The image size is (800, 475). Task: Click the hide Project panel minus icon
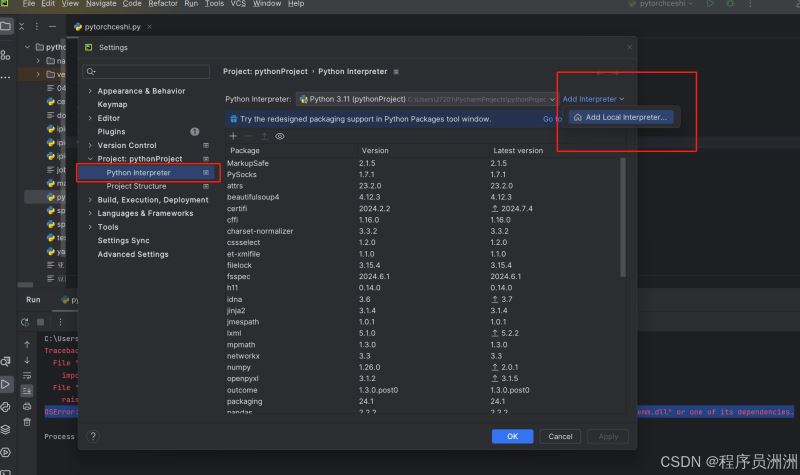click(52, 27)
